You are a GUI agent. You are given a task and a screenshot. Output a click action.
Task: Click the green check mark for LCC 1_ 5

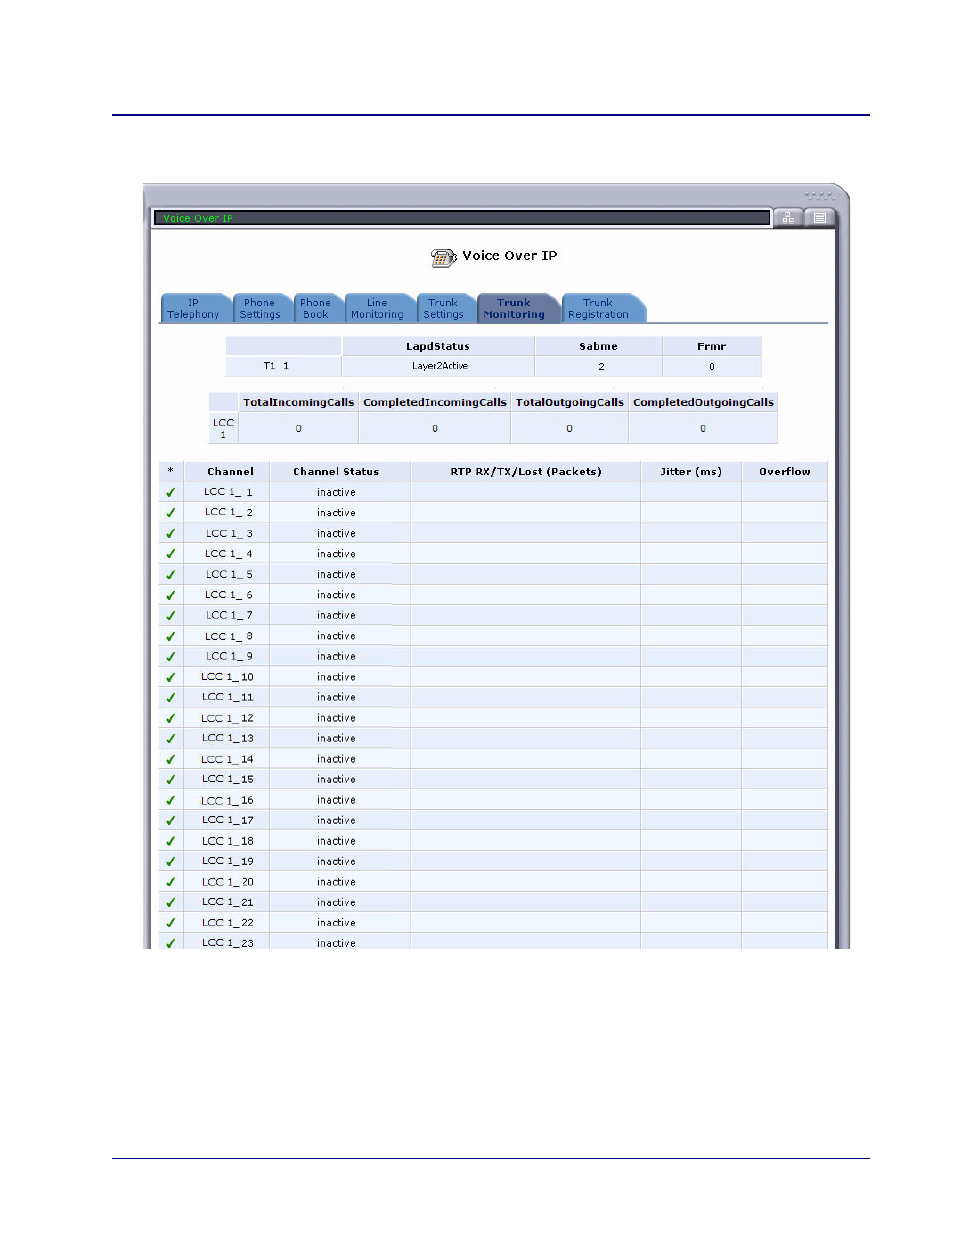pyautogui.click(x=170, y=575)
